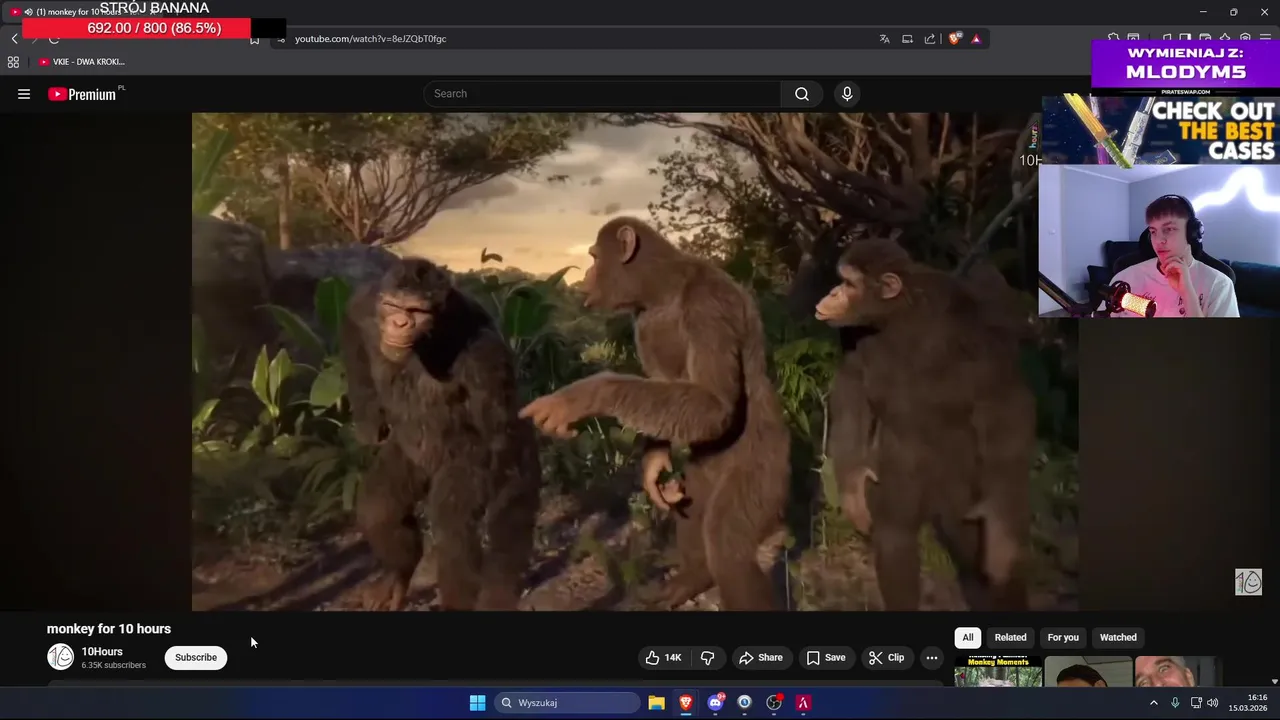Select the Watched filter chip
1280x720 pixels.
(x=1118, y=637)
